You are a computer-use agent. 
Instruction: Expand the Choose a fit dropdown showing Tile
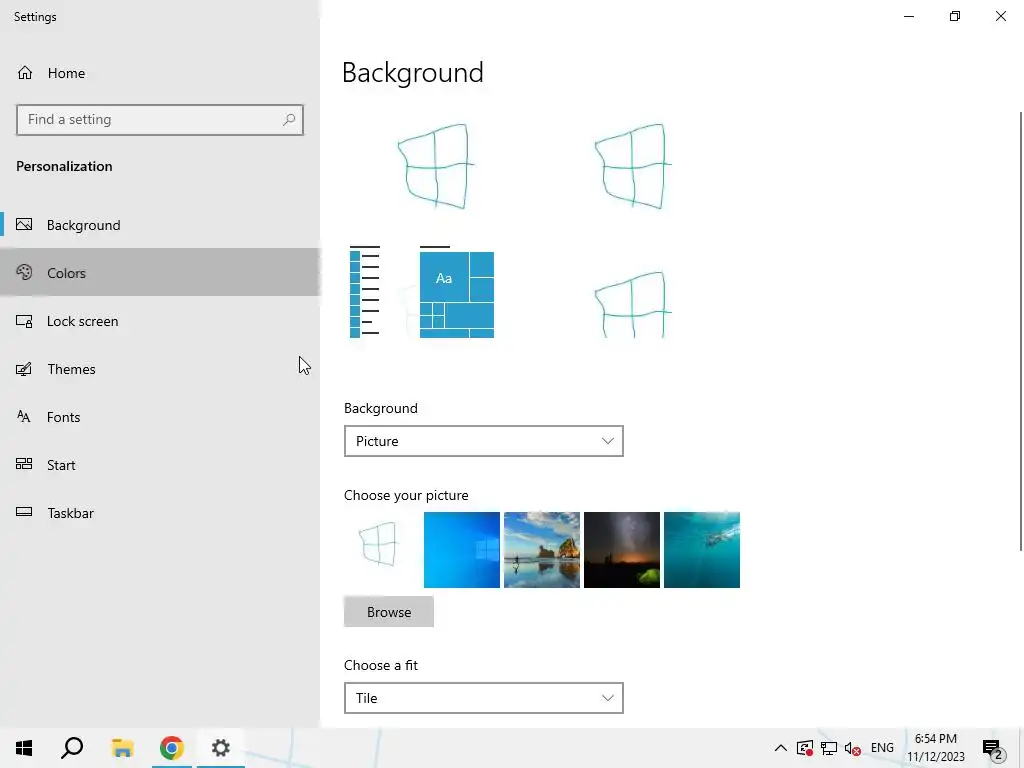tap(483, 698)
